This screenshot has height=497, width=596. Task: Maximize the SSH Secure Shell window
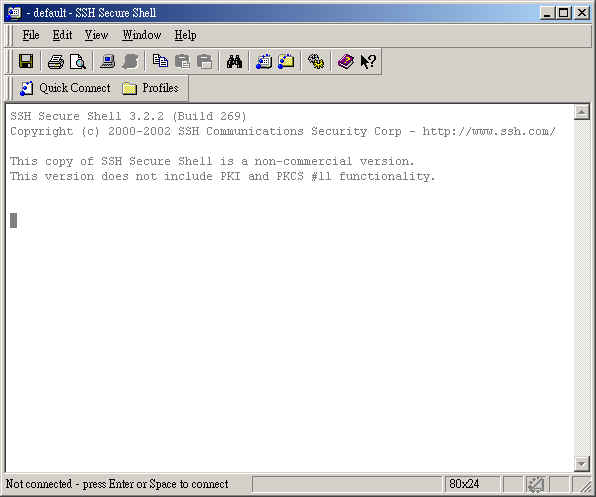[x=563, y=13]
